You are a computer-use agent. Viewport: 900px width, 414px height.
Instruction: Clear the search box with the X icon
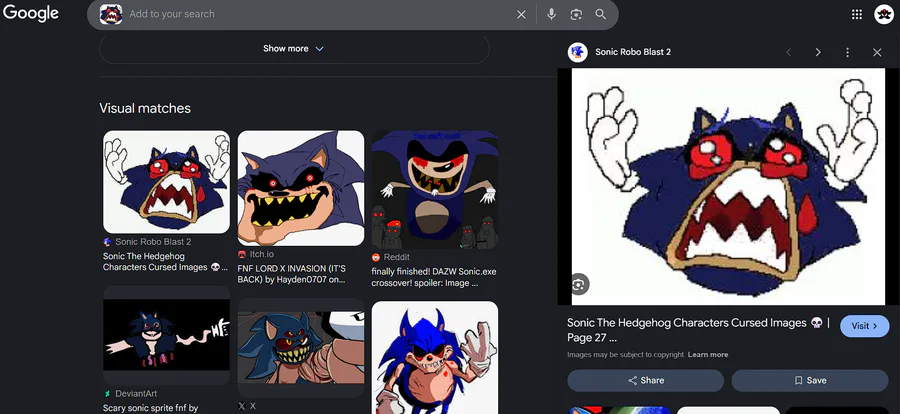[521, 14]
